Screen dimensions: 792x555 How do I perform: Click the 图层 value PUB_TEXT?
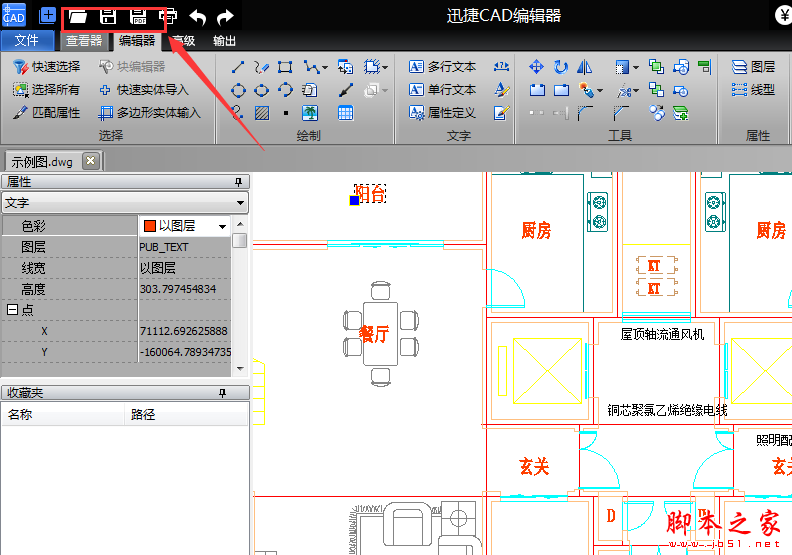pyautogui.click(x=184, y=247)
